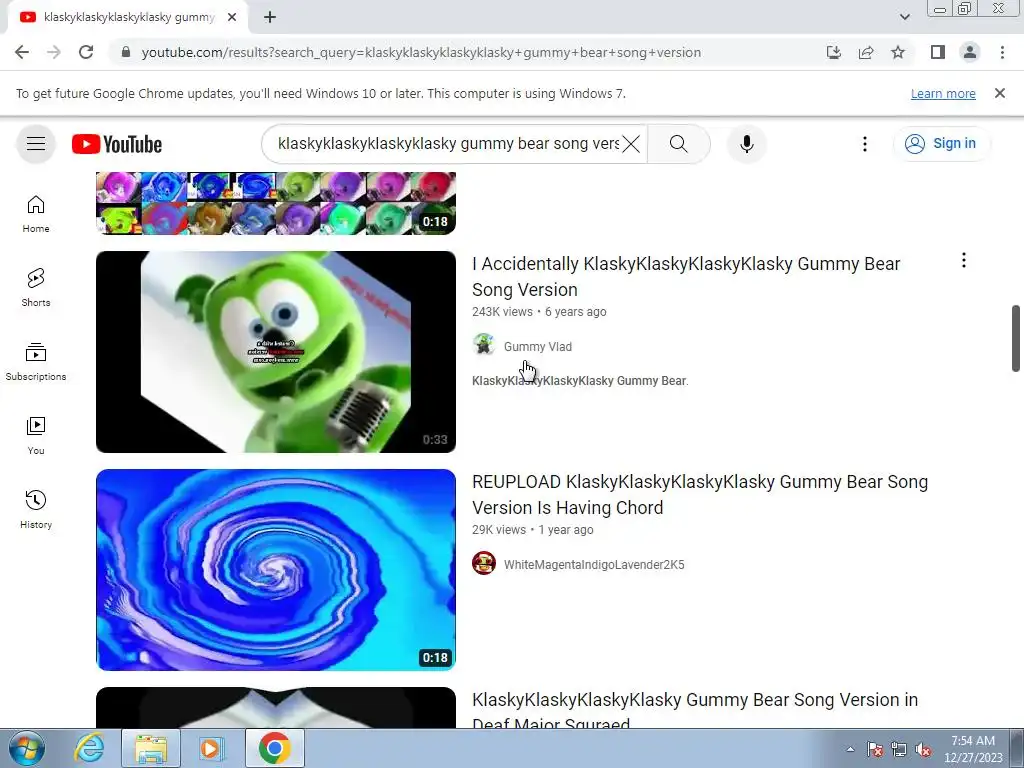
Task: Expand the tab search dropdown arrow
Action: [x=904, y=17]
